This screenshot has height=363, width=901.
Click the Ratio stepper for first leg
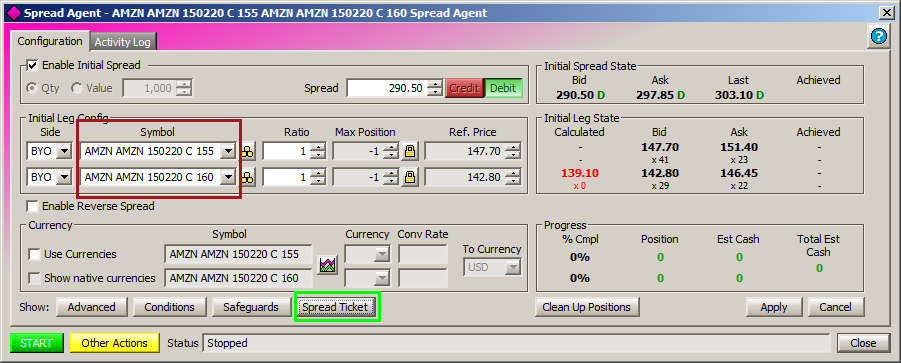318,152
